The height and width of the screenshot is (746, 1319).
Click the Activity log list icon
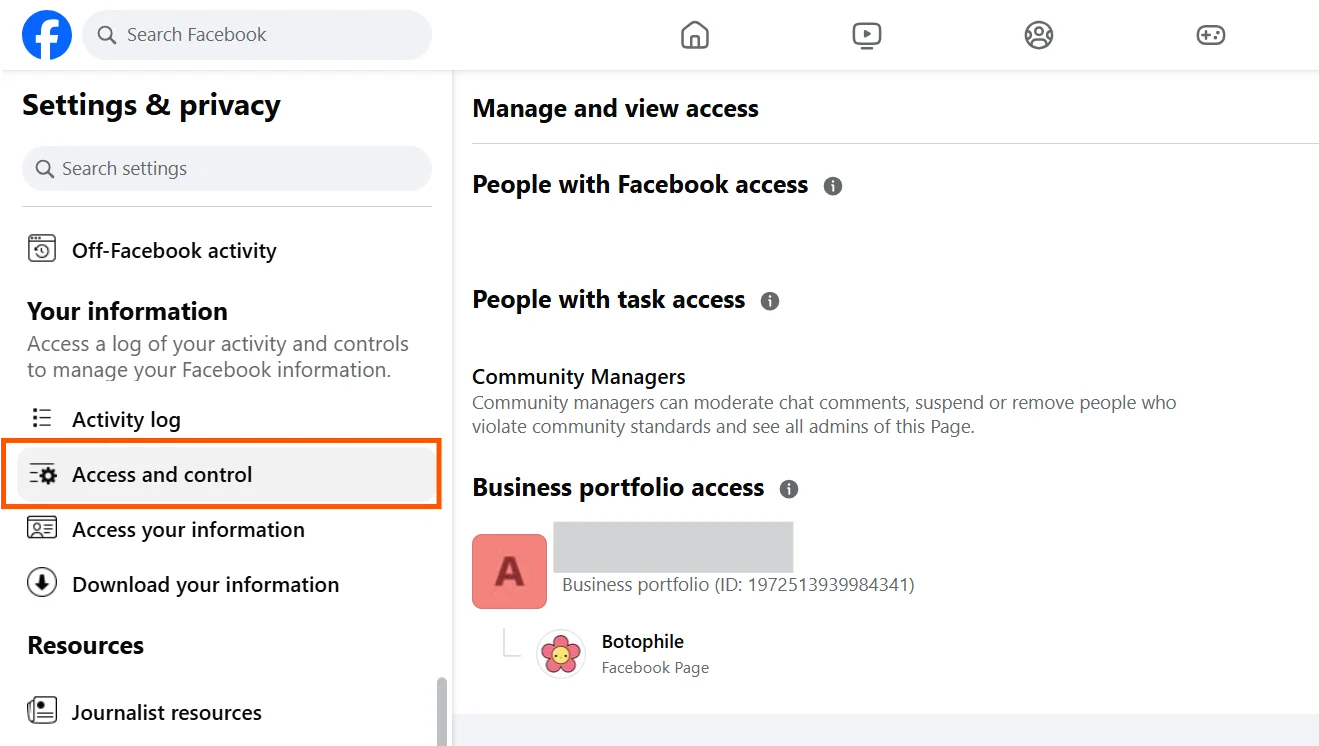41,419
